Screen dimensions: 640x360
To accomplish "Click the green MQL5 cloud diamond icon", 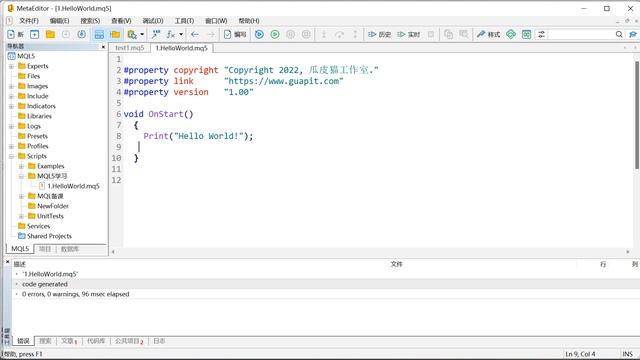I will (511, 35).
